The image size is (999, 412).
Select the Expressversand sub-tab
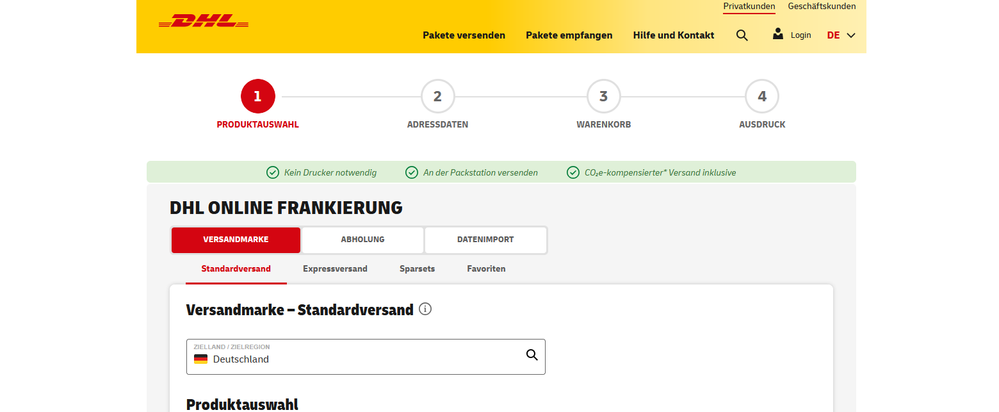click(x=335, y=269)
